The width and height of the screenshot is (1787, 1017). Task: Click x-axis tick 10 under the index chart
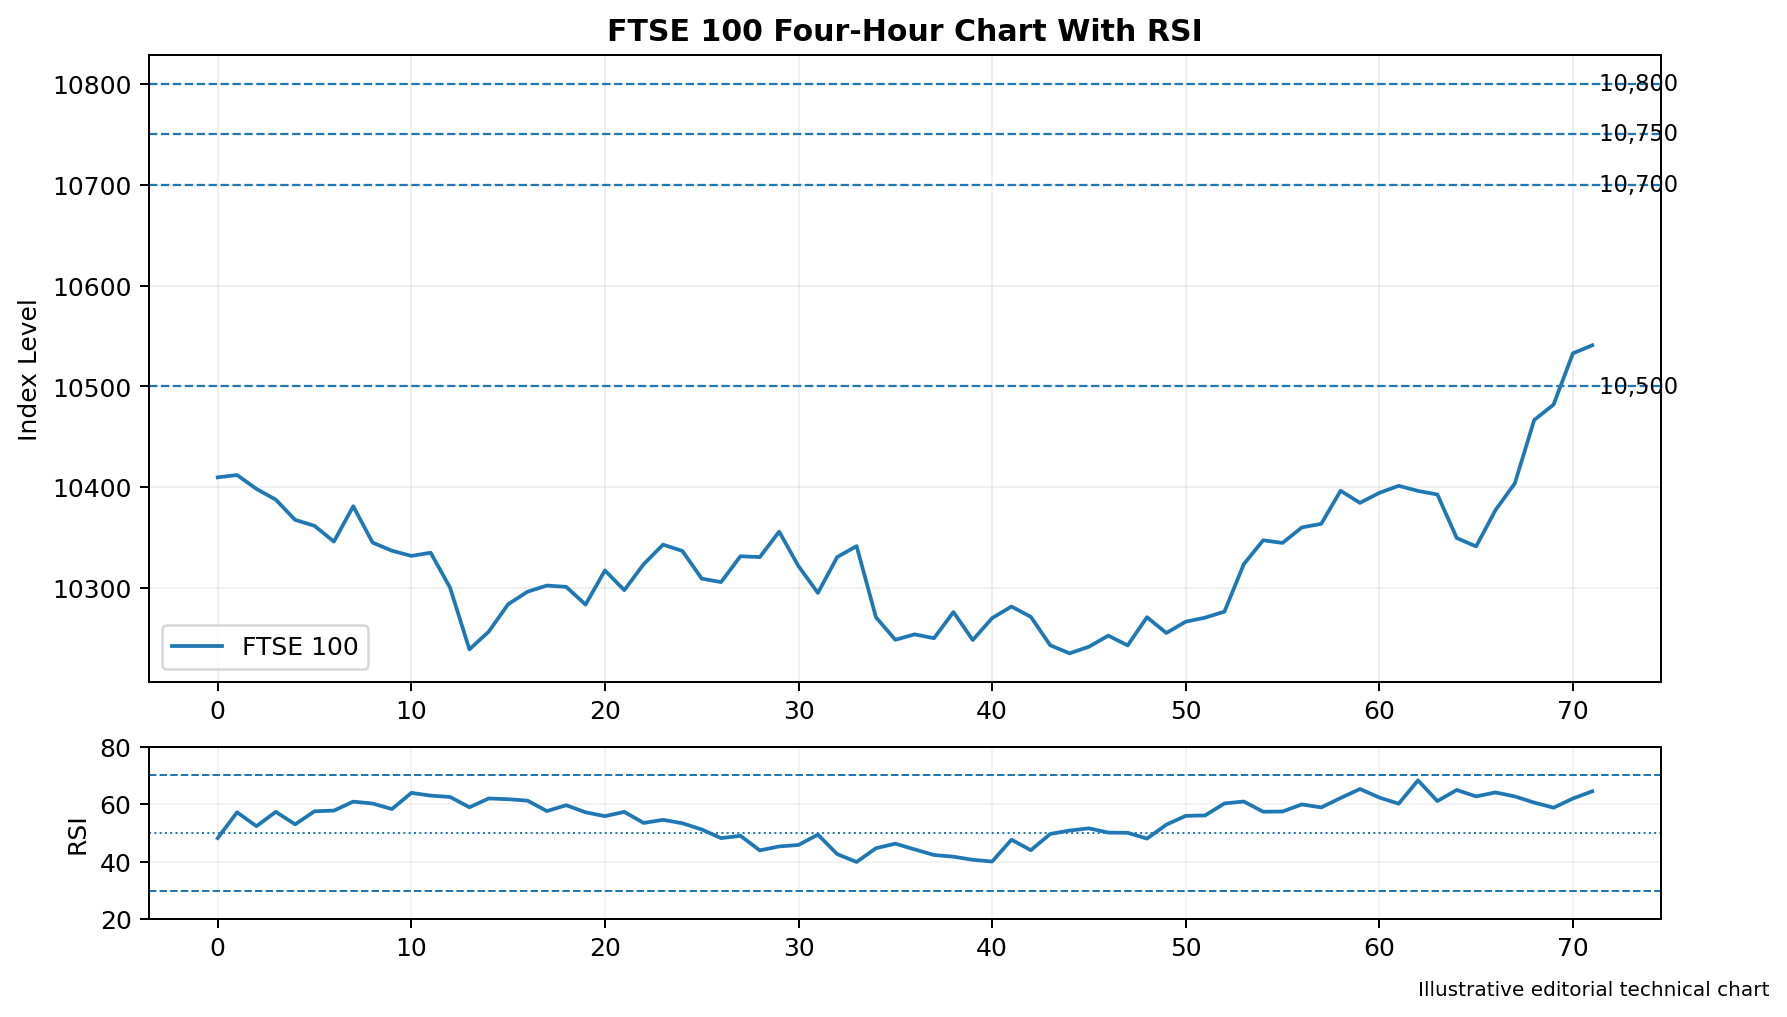pos(411,711)
